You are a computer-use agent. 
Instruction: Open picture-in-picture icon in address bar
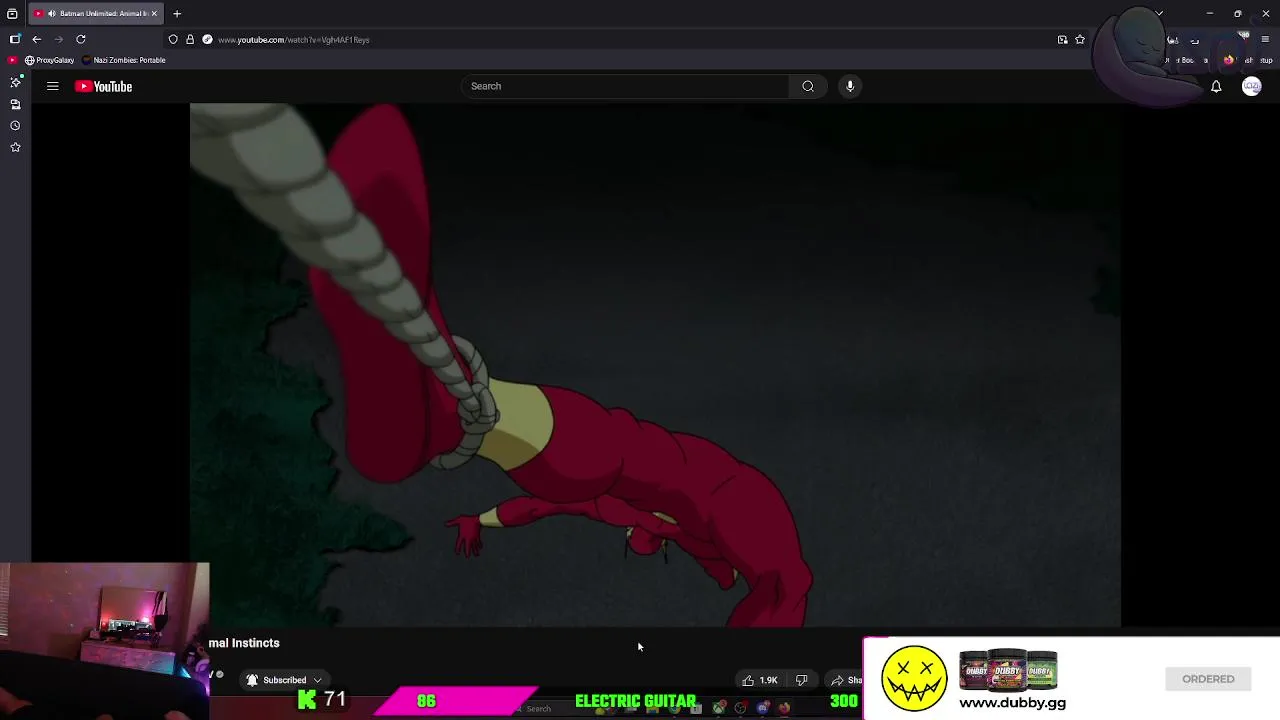(x=1062, y=39)
